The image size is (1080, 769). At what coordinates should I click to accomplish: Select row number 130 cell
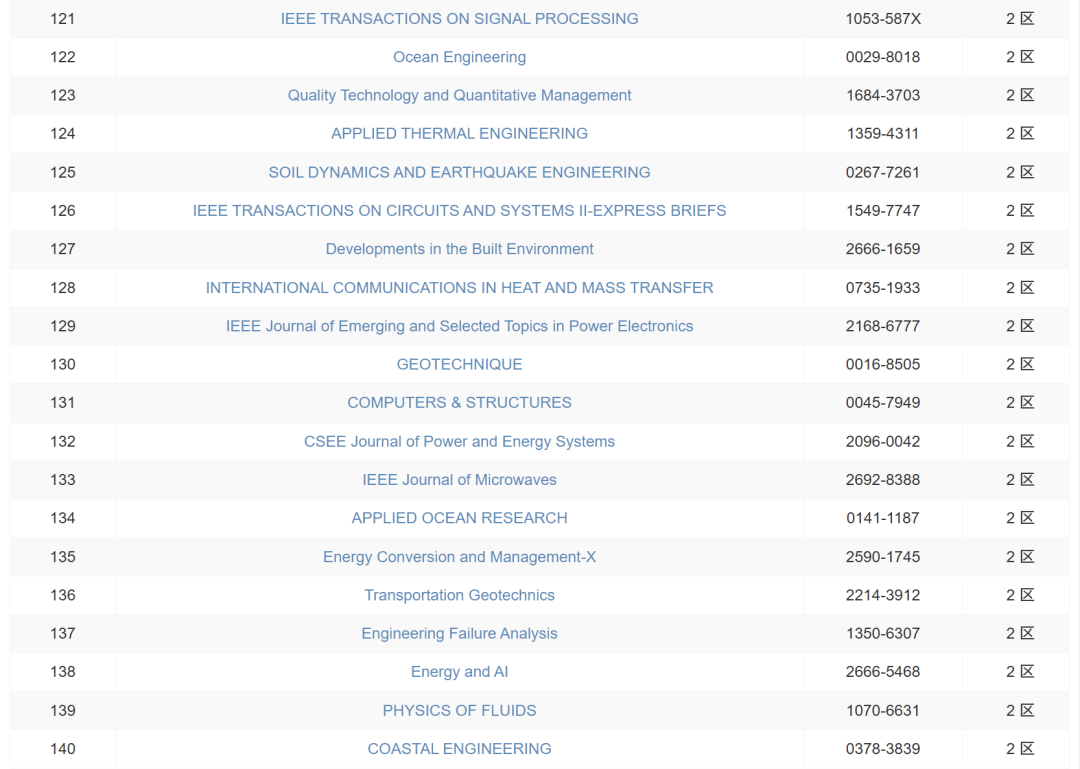tap(63, 365)
